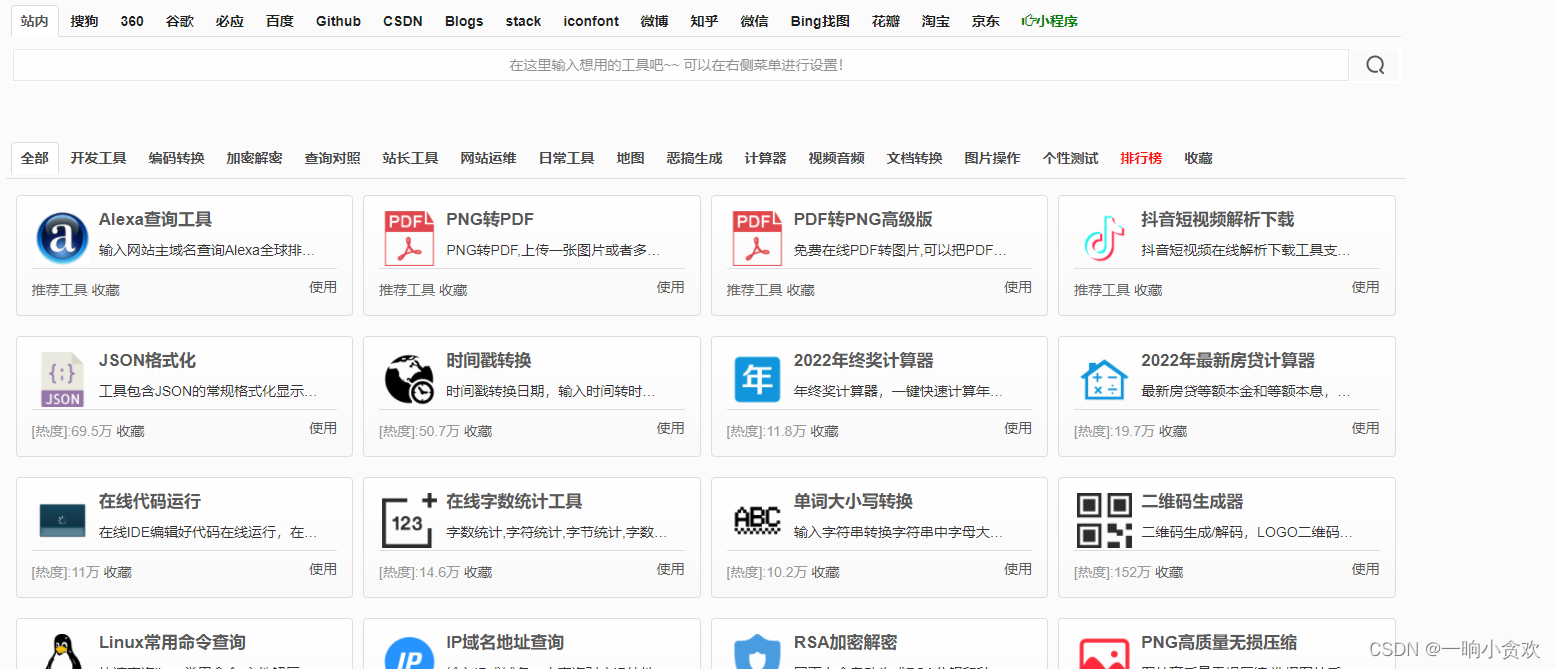Switch to the Github search tab
The image size is (1556, 669).
click(338, 20)
